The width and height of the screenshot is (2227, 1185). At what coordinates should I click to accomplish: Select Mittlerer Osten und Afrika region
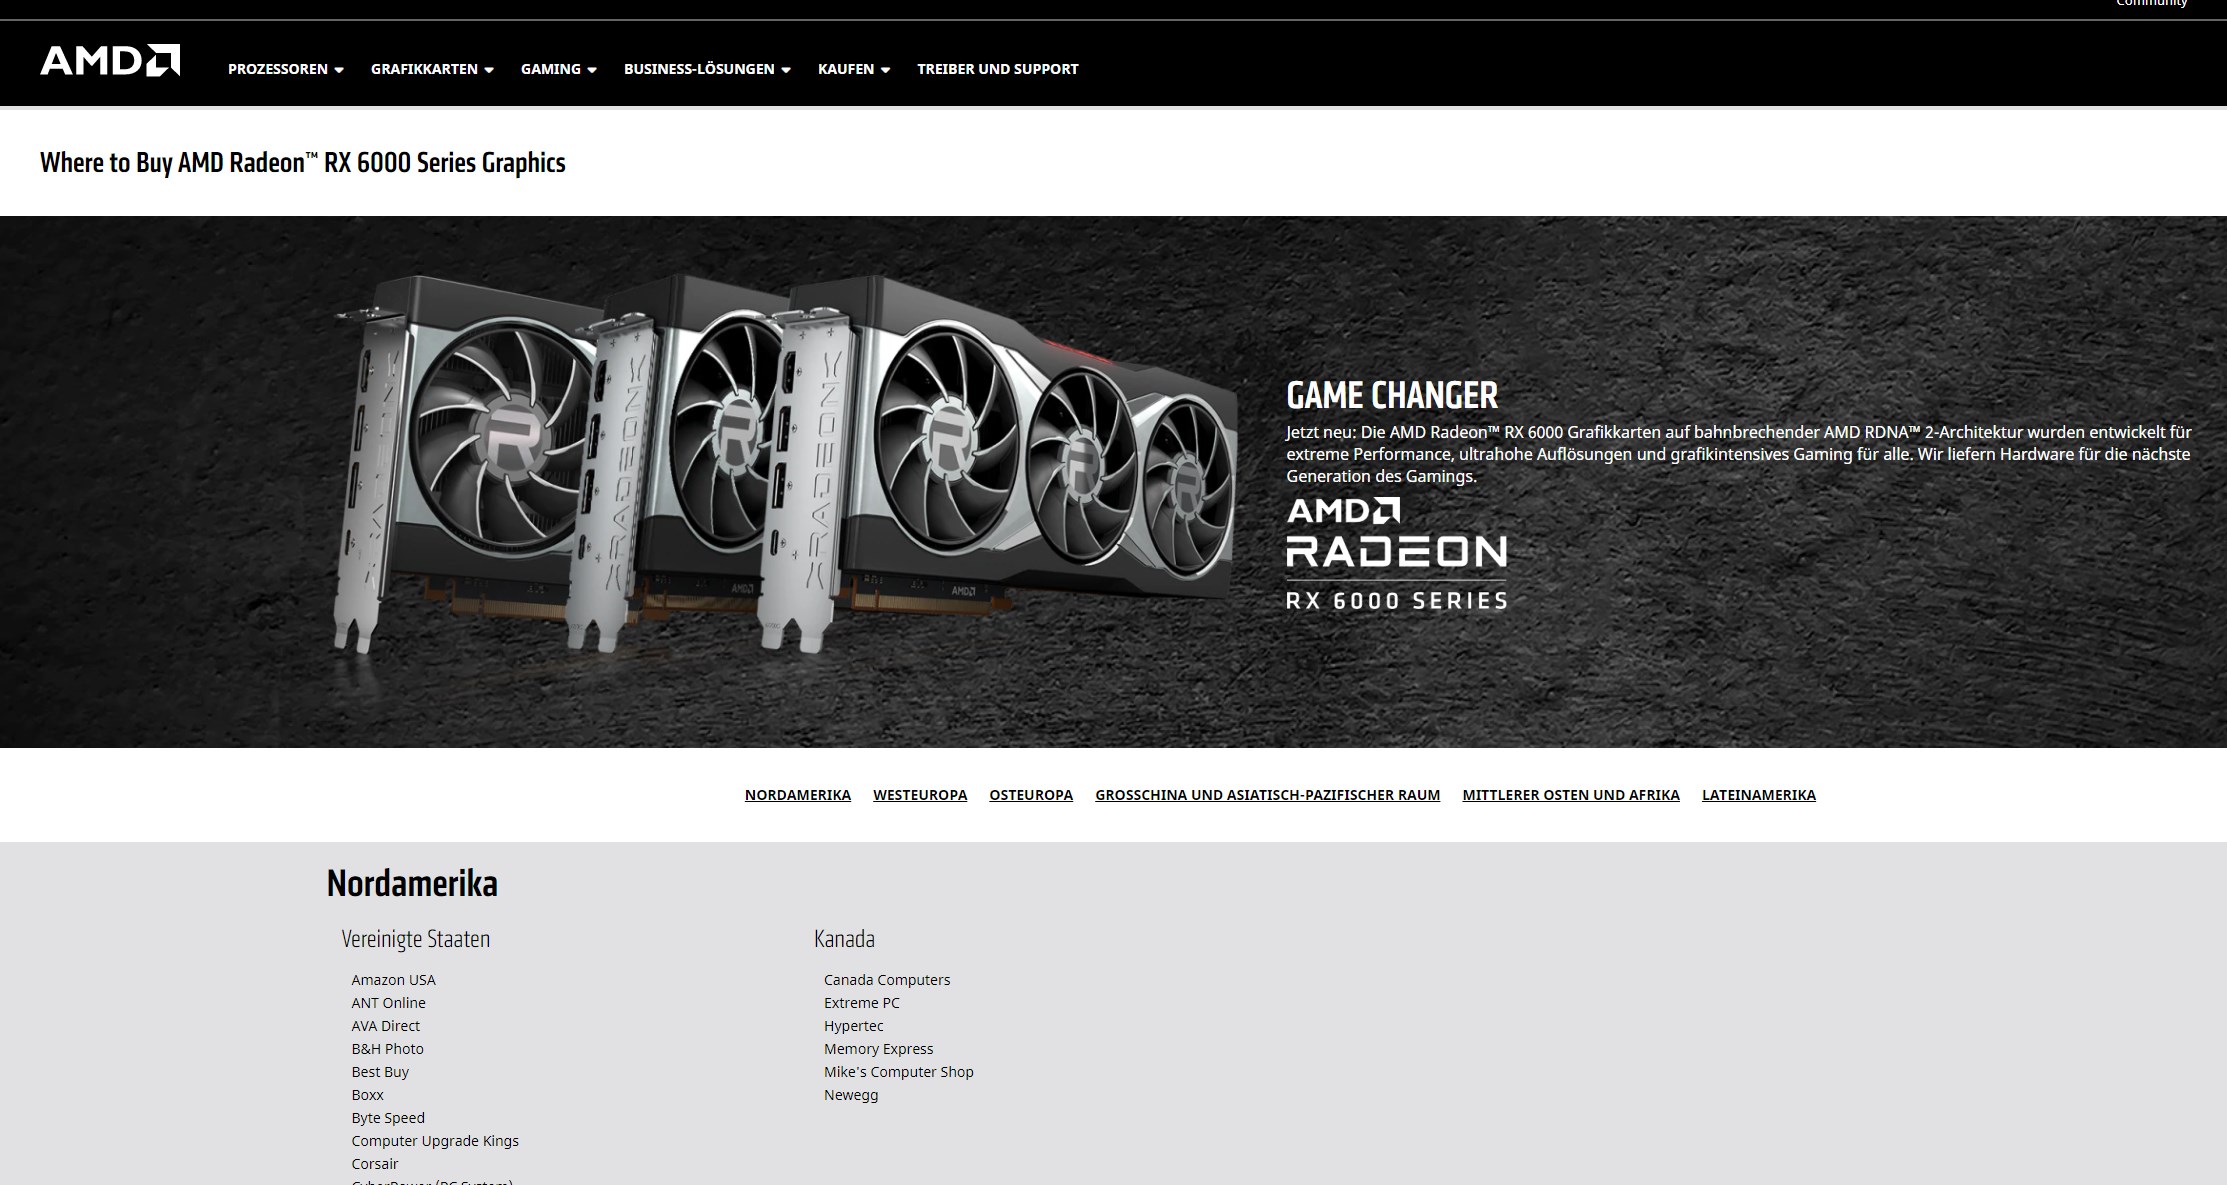pos(1570,795)
